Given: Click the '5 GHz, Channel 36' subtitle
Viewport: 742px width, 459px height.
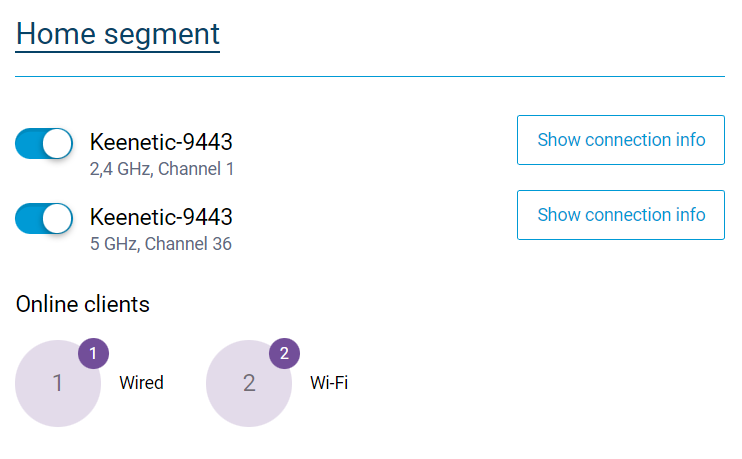Looking at the screenshot, I should (161, 244).
